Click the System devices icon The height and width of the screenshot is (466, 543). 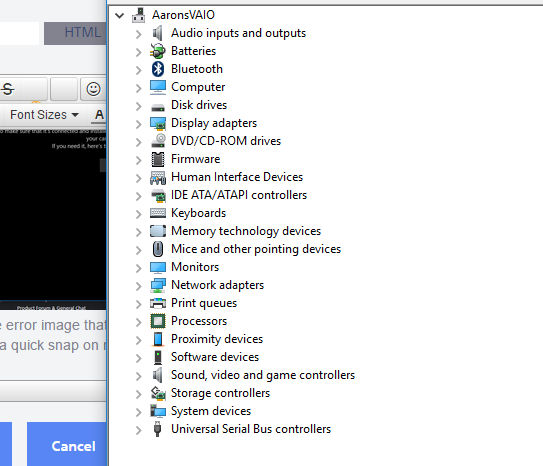[x=158, y=411]
